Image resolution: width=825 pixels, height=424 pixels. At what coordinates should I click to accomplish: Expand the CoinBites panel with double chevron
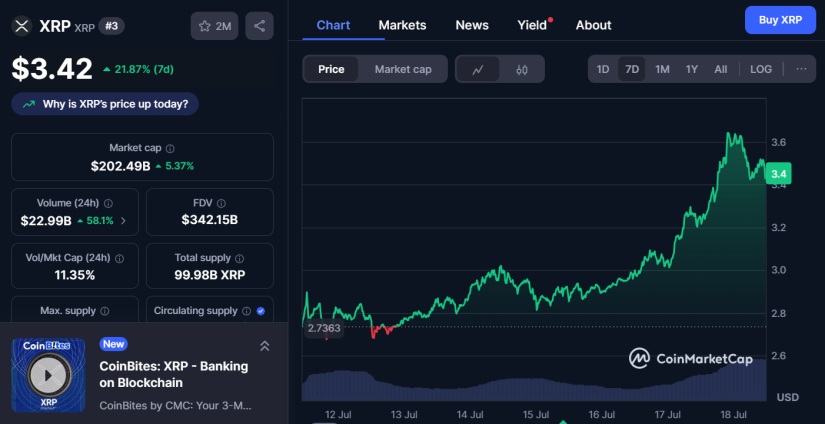tap(265, 346)
